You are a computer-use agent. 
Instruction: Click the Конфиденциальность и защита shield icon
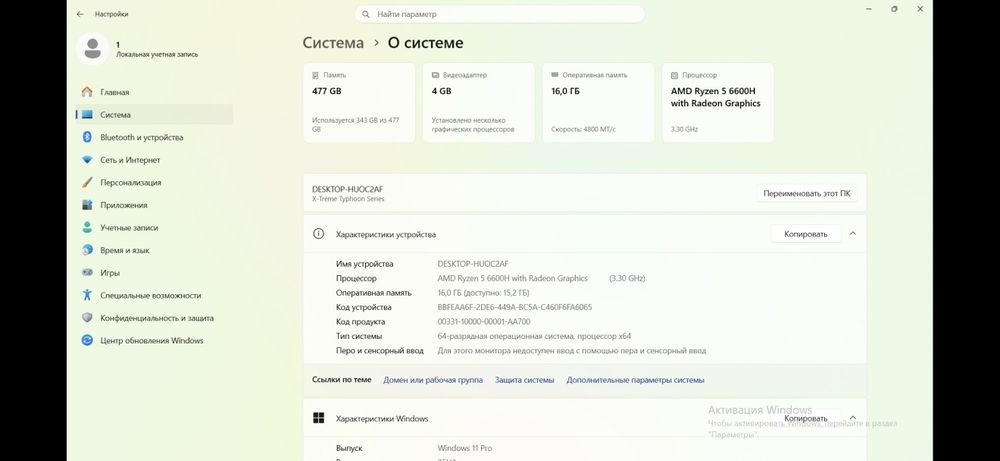[87, 318]
